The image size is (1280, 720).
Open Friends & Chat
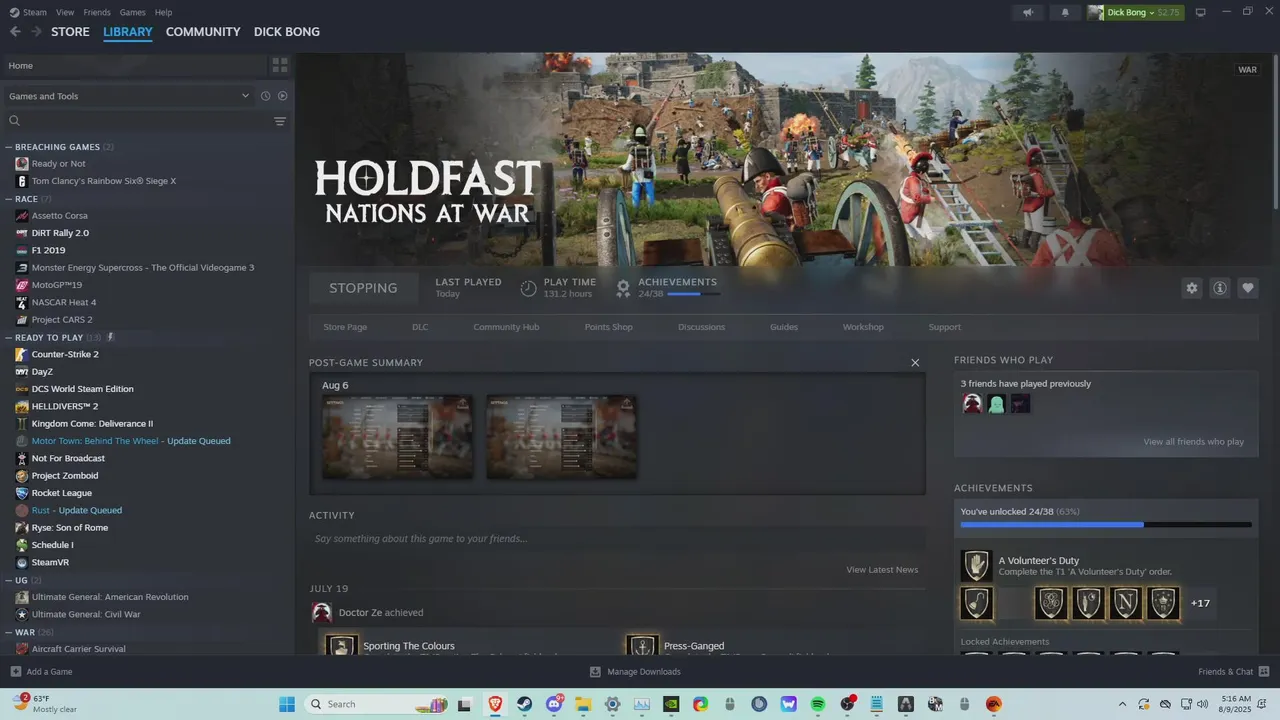[x=1233, y=672]
